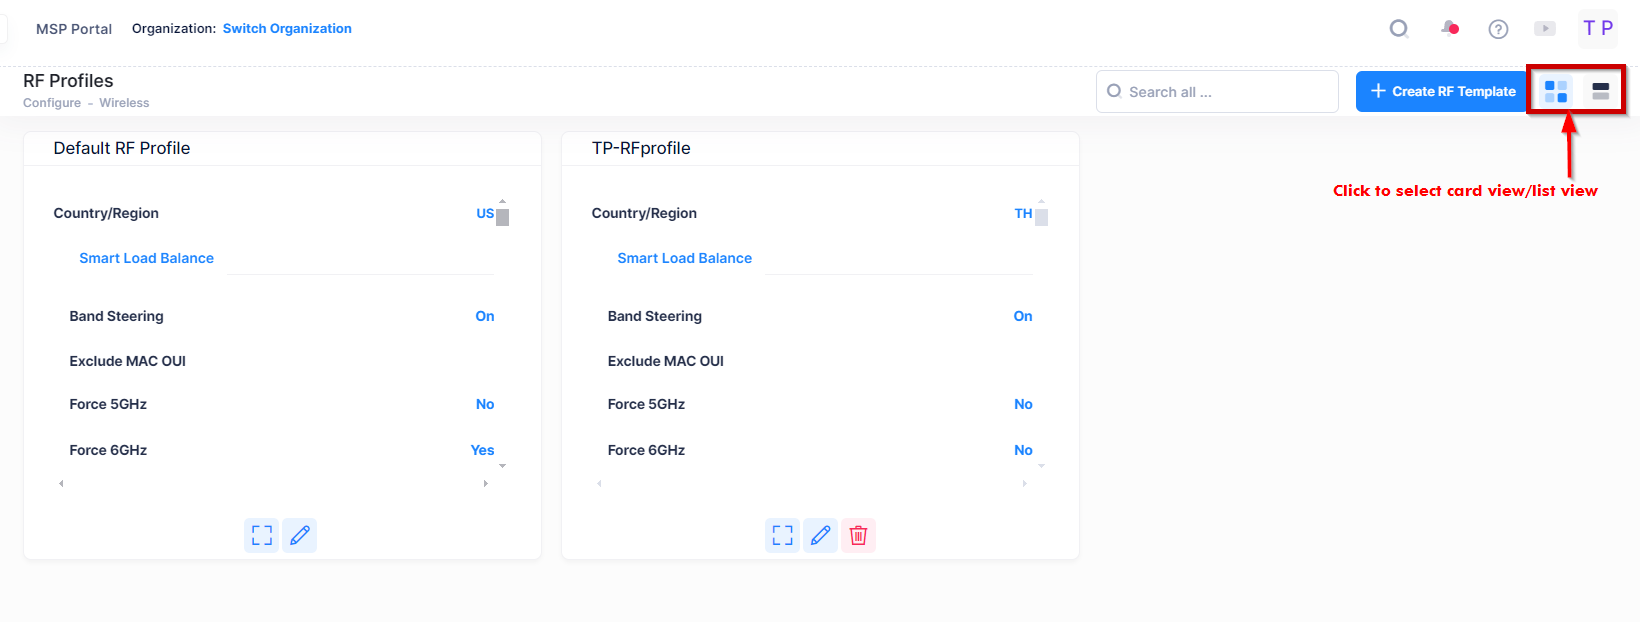Screen dimensions: 1640x622
Task: Create a new RF Template
Action: (x=1441, y=91)
